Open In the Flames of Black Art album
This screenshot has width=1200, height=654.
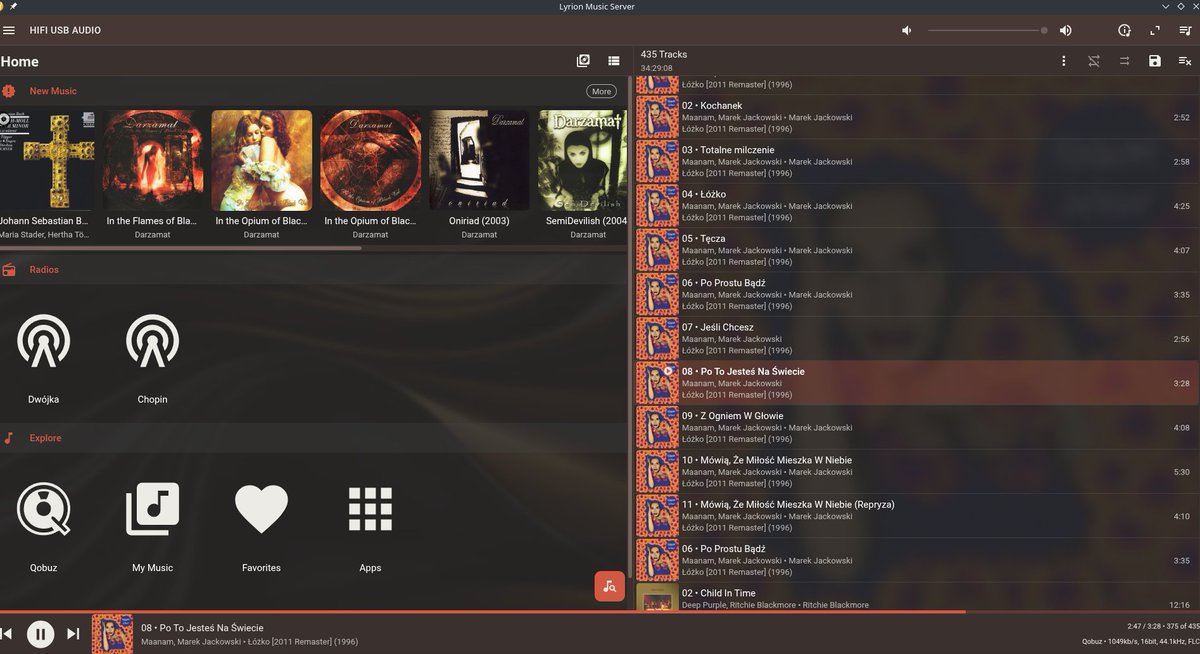(152, 160)
